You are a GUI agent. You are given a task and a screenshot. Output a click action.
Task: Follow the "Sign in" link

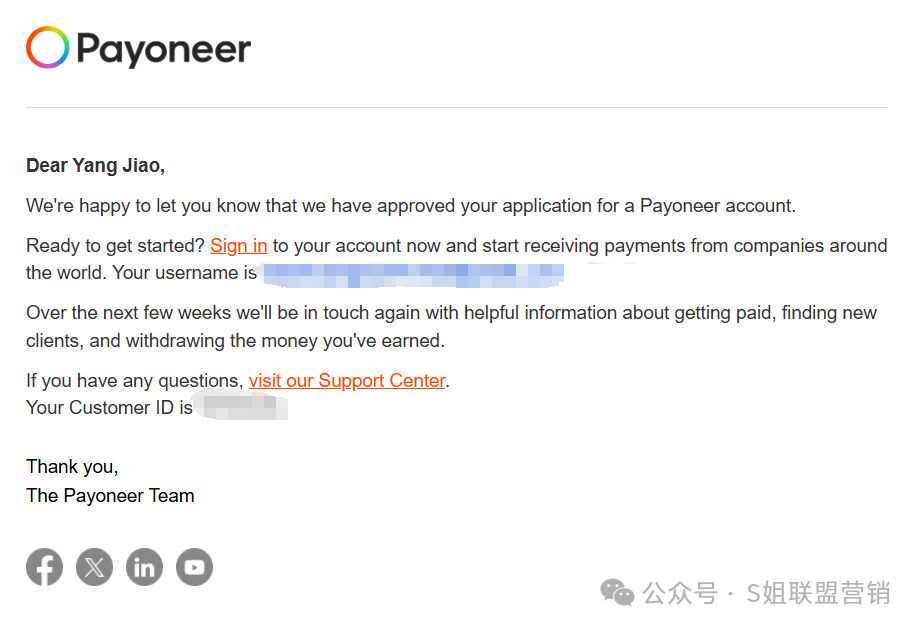pos(239,245)
